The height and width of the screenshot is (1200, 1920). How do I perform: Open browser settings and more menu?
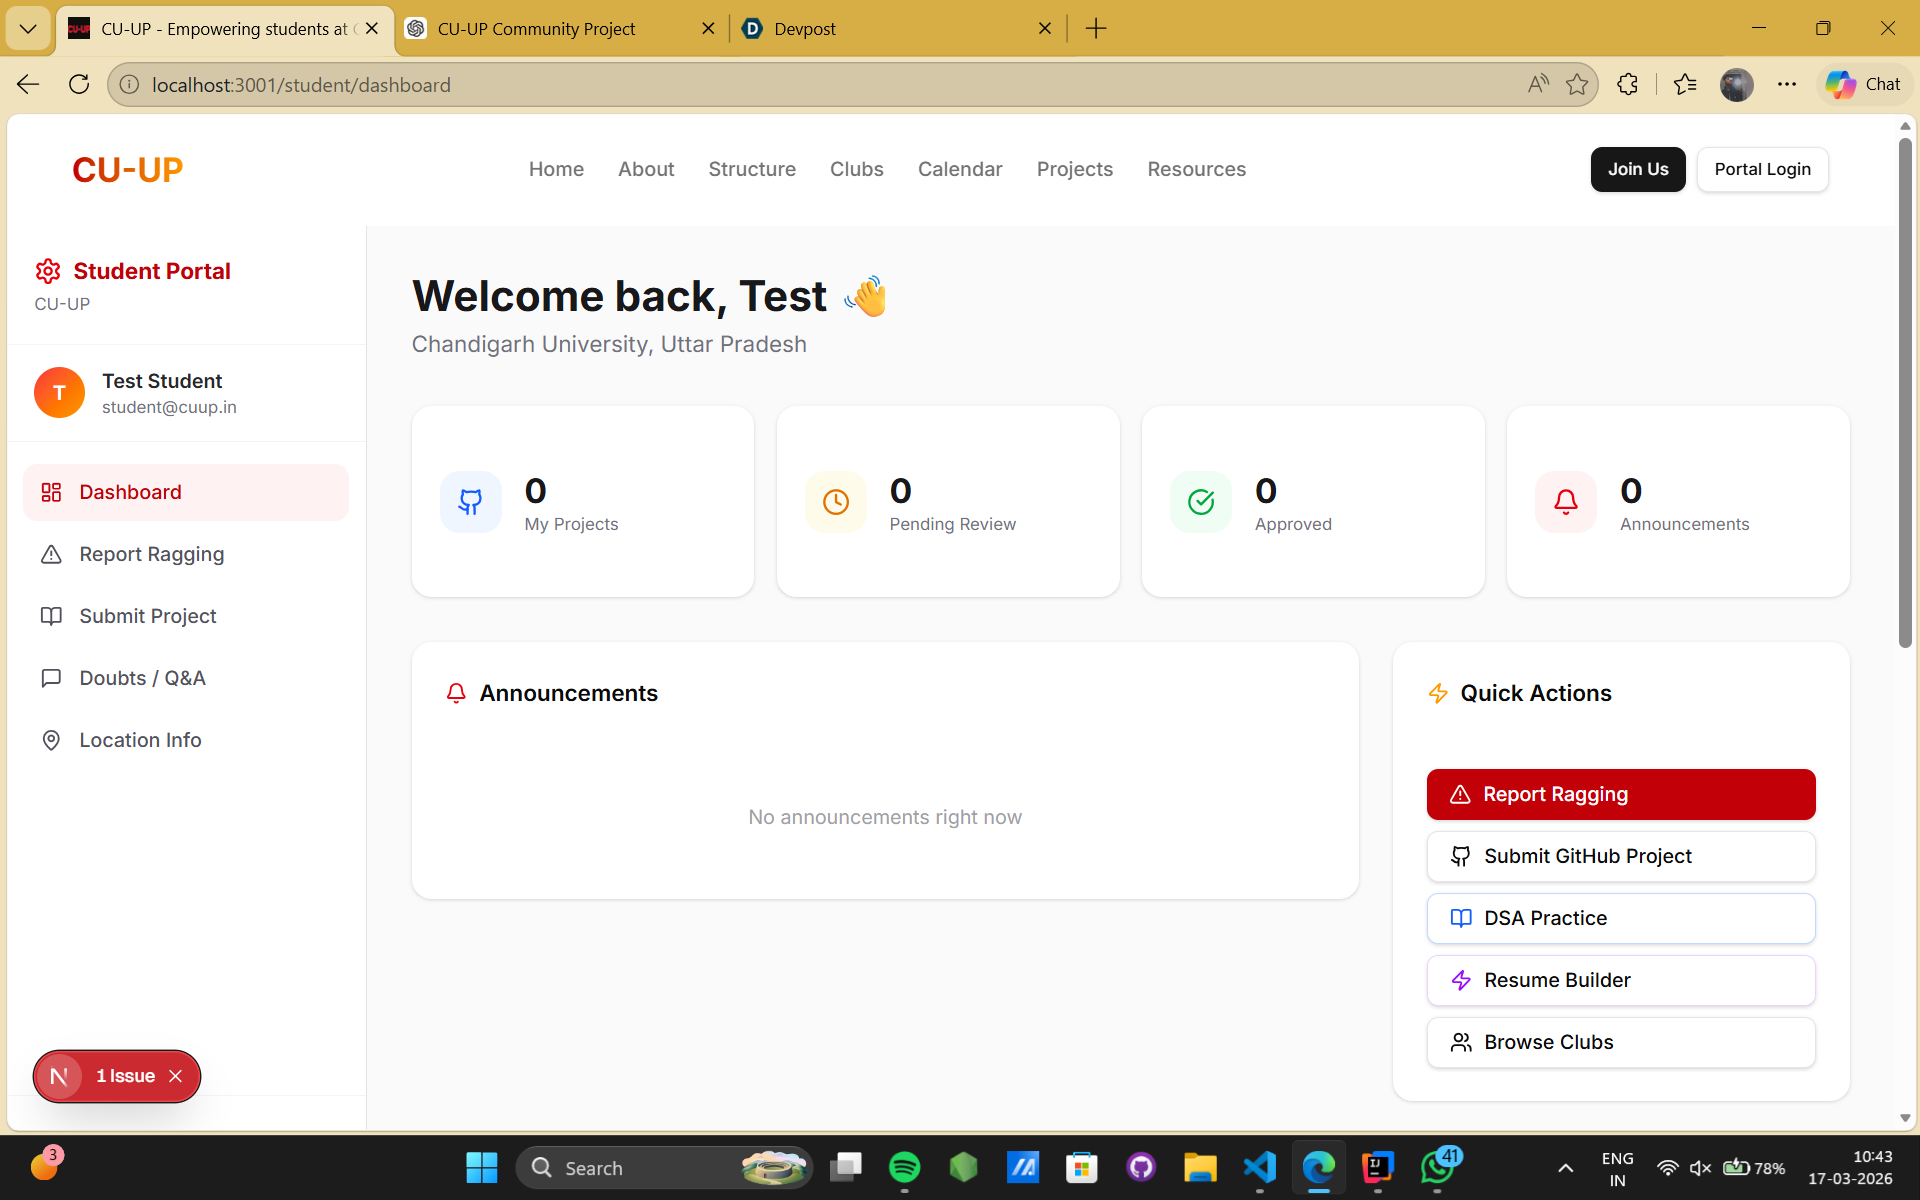1787,85
